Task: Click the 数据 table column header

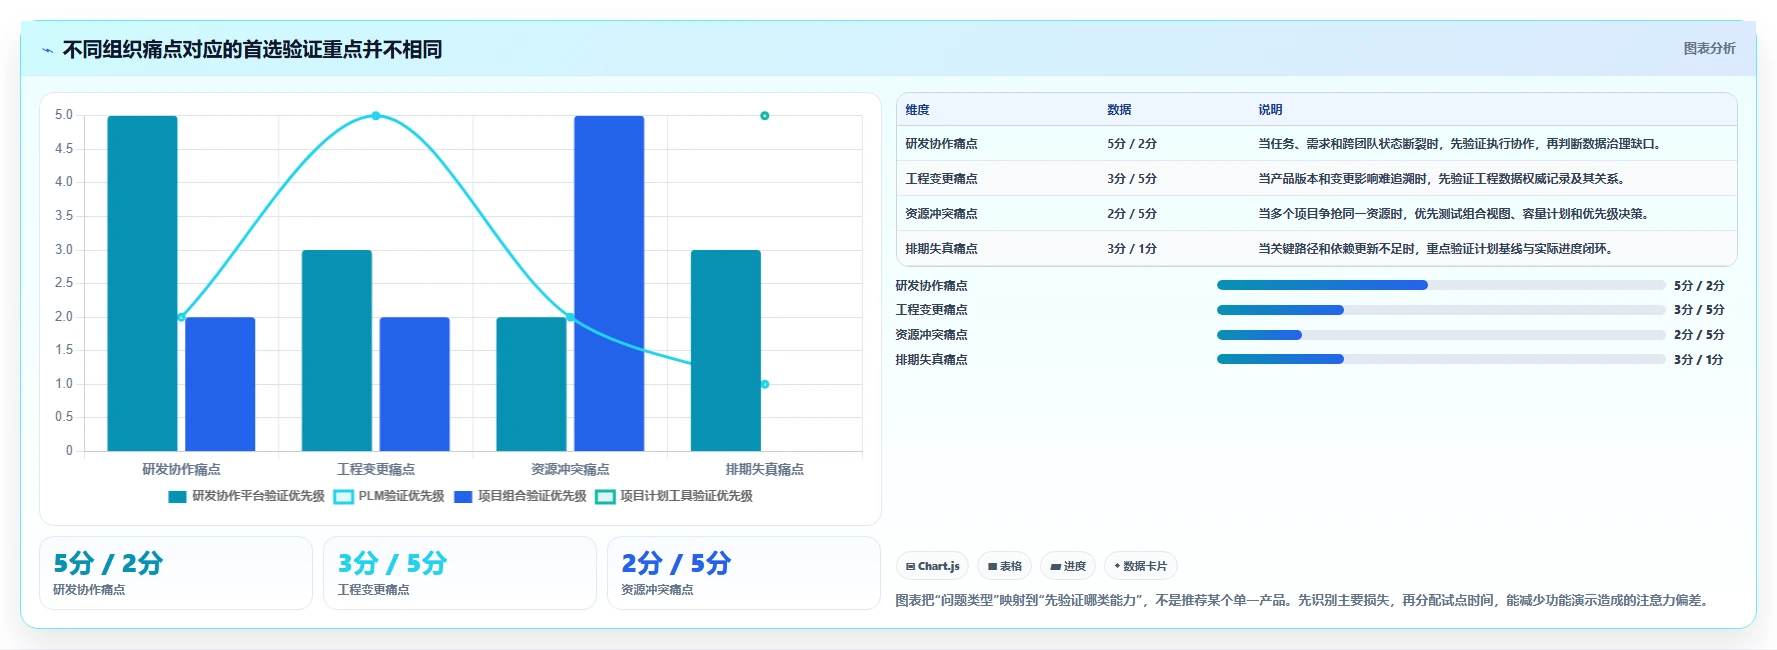Action: click(1119, 110)
